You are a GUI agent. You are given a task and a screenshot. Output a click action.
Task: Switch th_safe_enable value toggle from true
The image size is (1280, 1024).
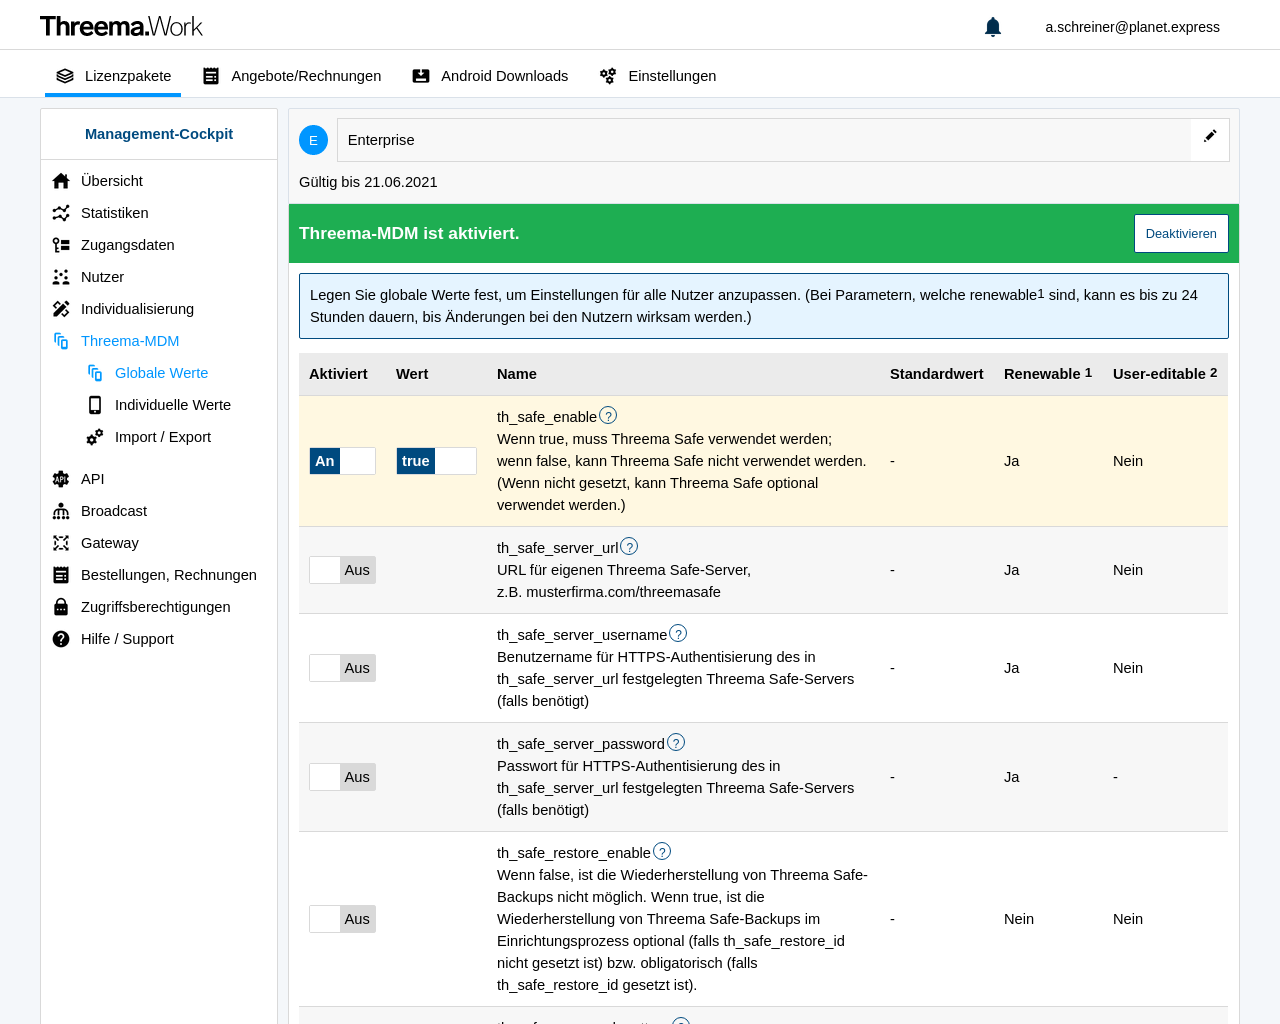coord(436,461)
